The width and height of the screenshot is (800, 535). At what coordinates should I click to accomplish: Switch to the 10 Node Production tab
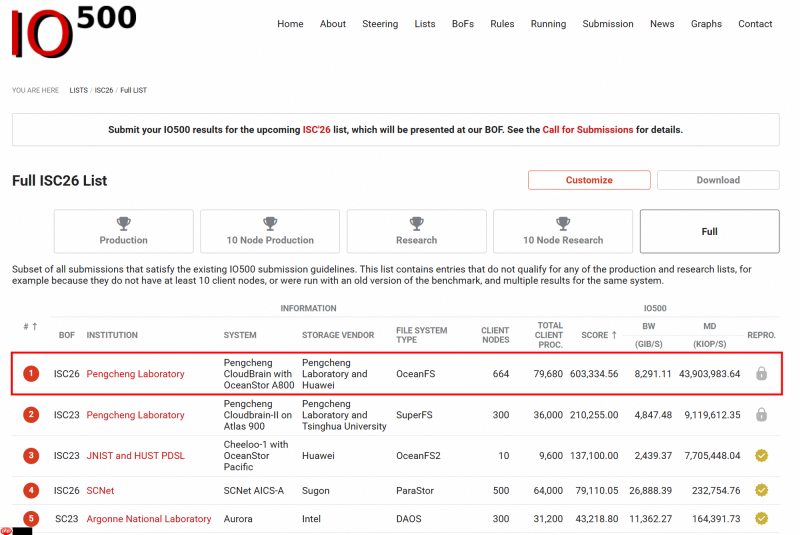pos(270,231)
